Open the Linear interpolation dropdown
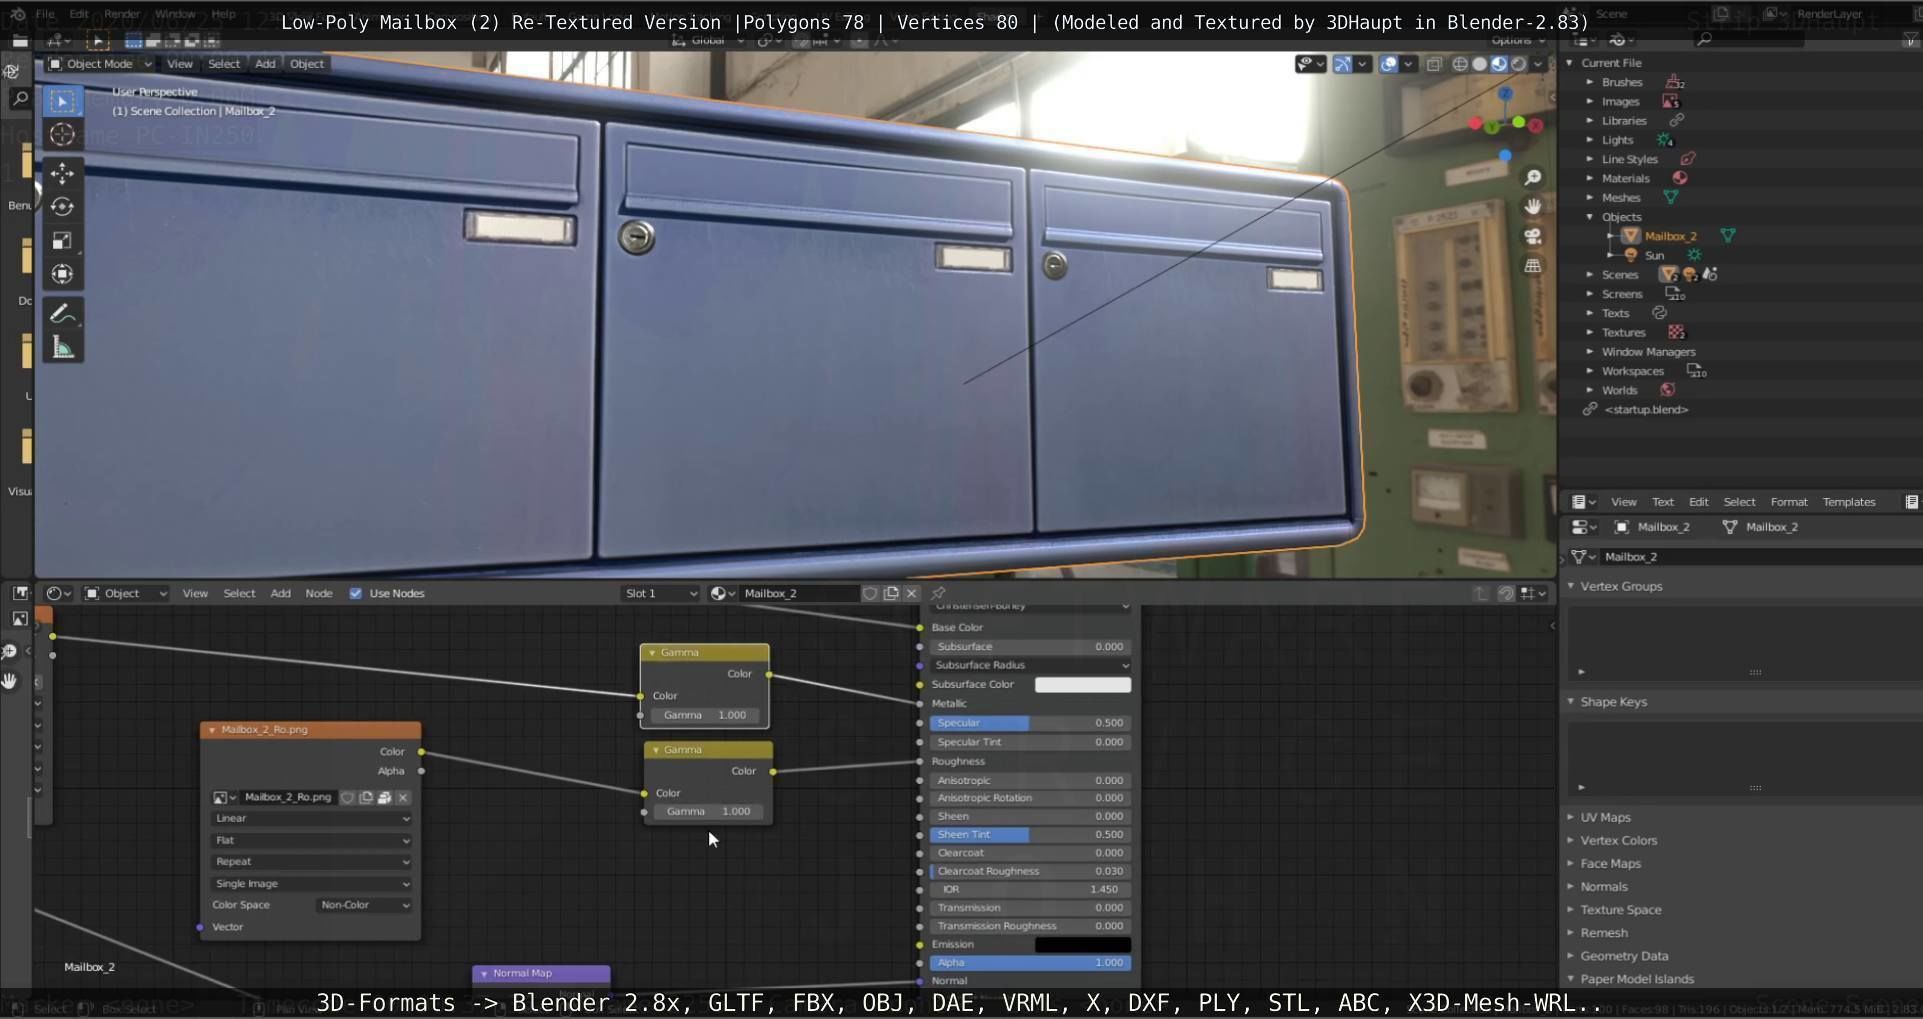The image size is (1923, 1019). tap(311, 818)
